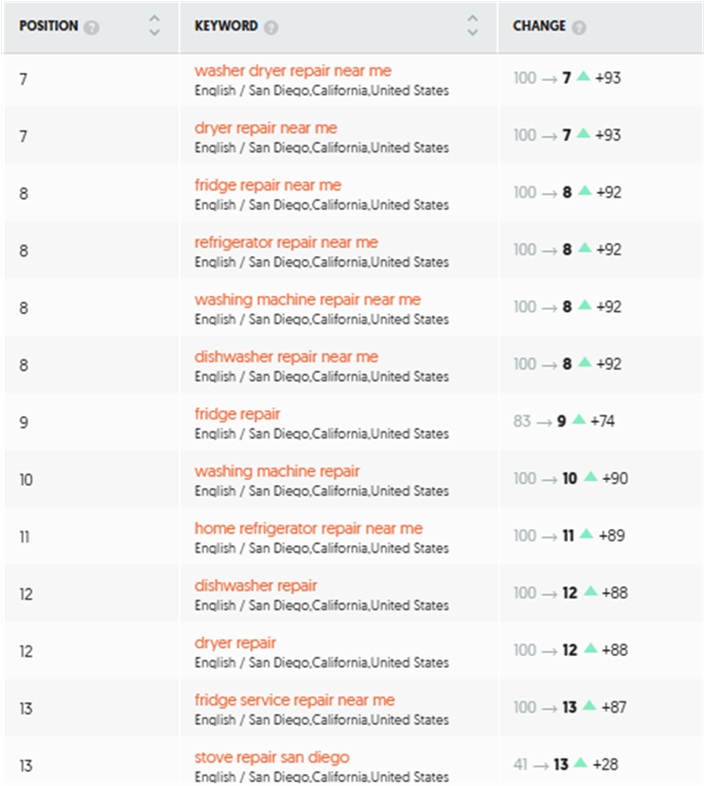This screenshot has height=786, width=705.
Task: Open 'dishwasher repair near me' keyword
Action: click(x=286, y=356)
